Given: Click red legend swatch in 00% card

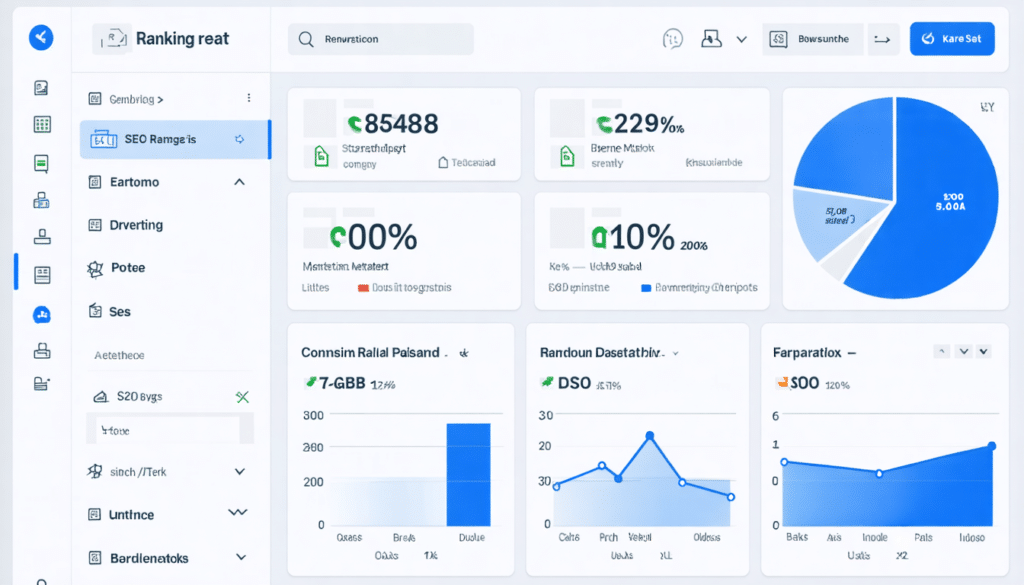Looking at the screenshot, I should point(363,288).
